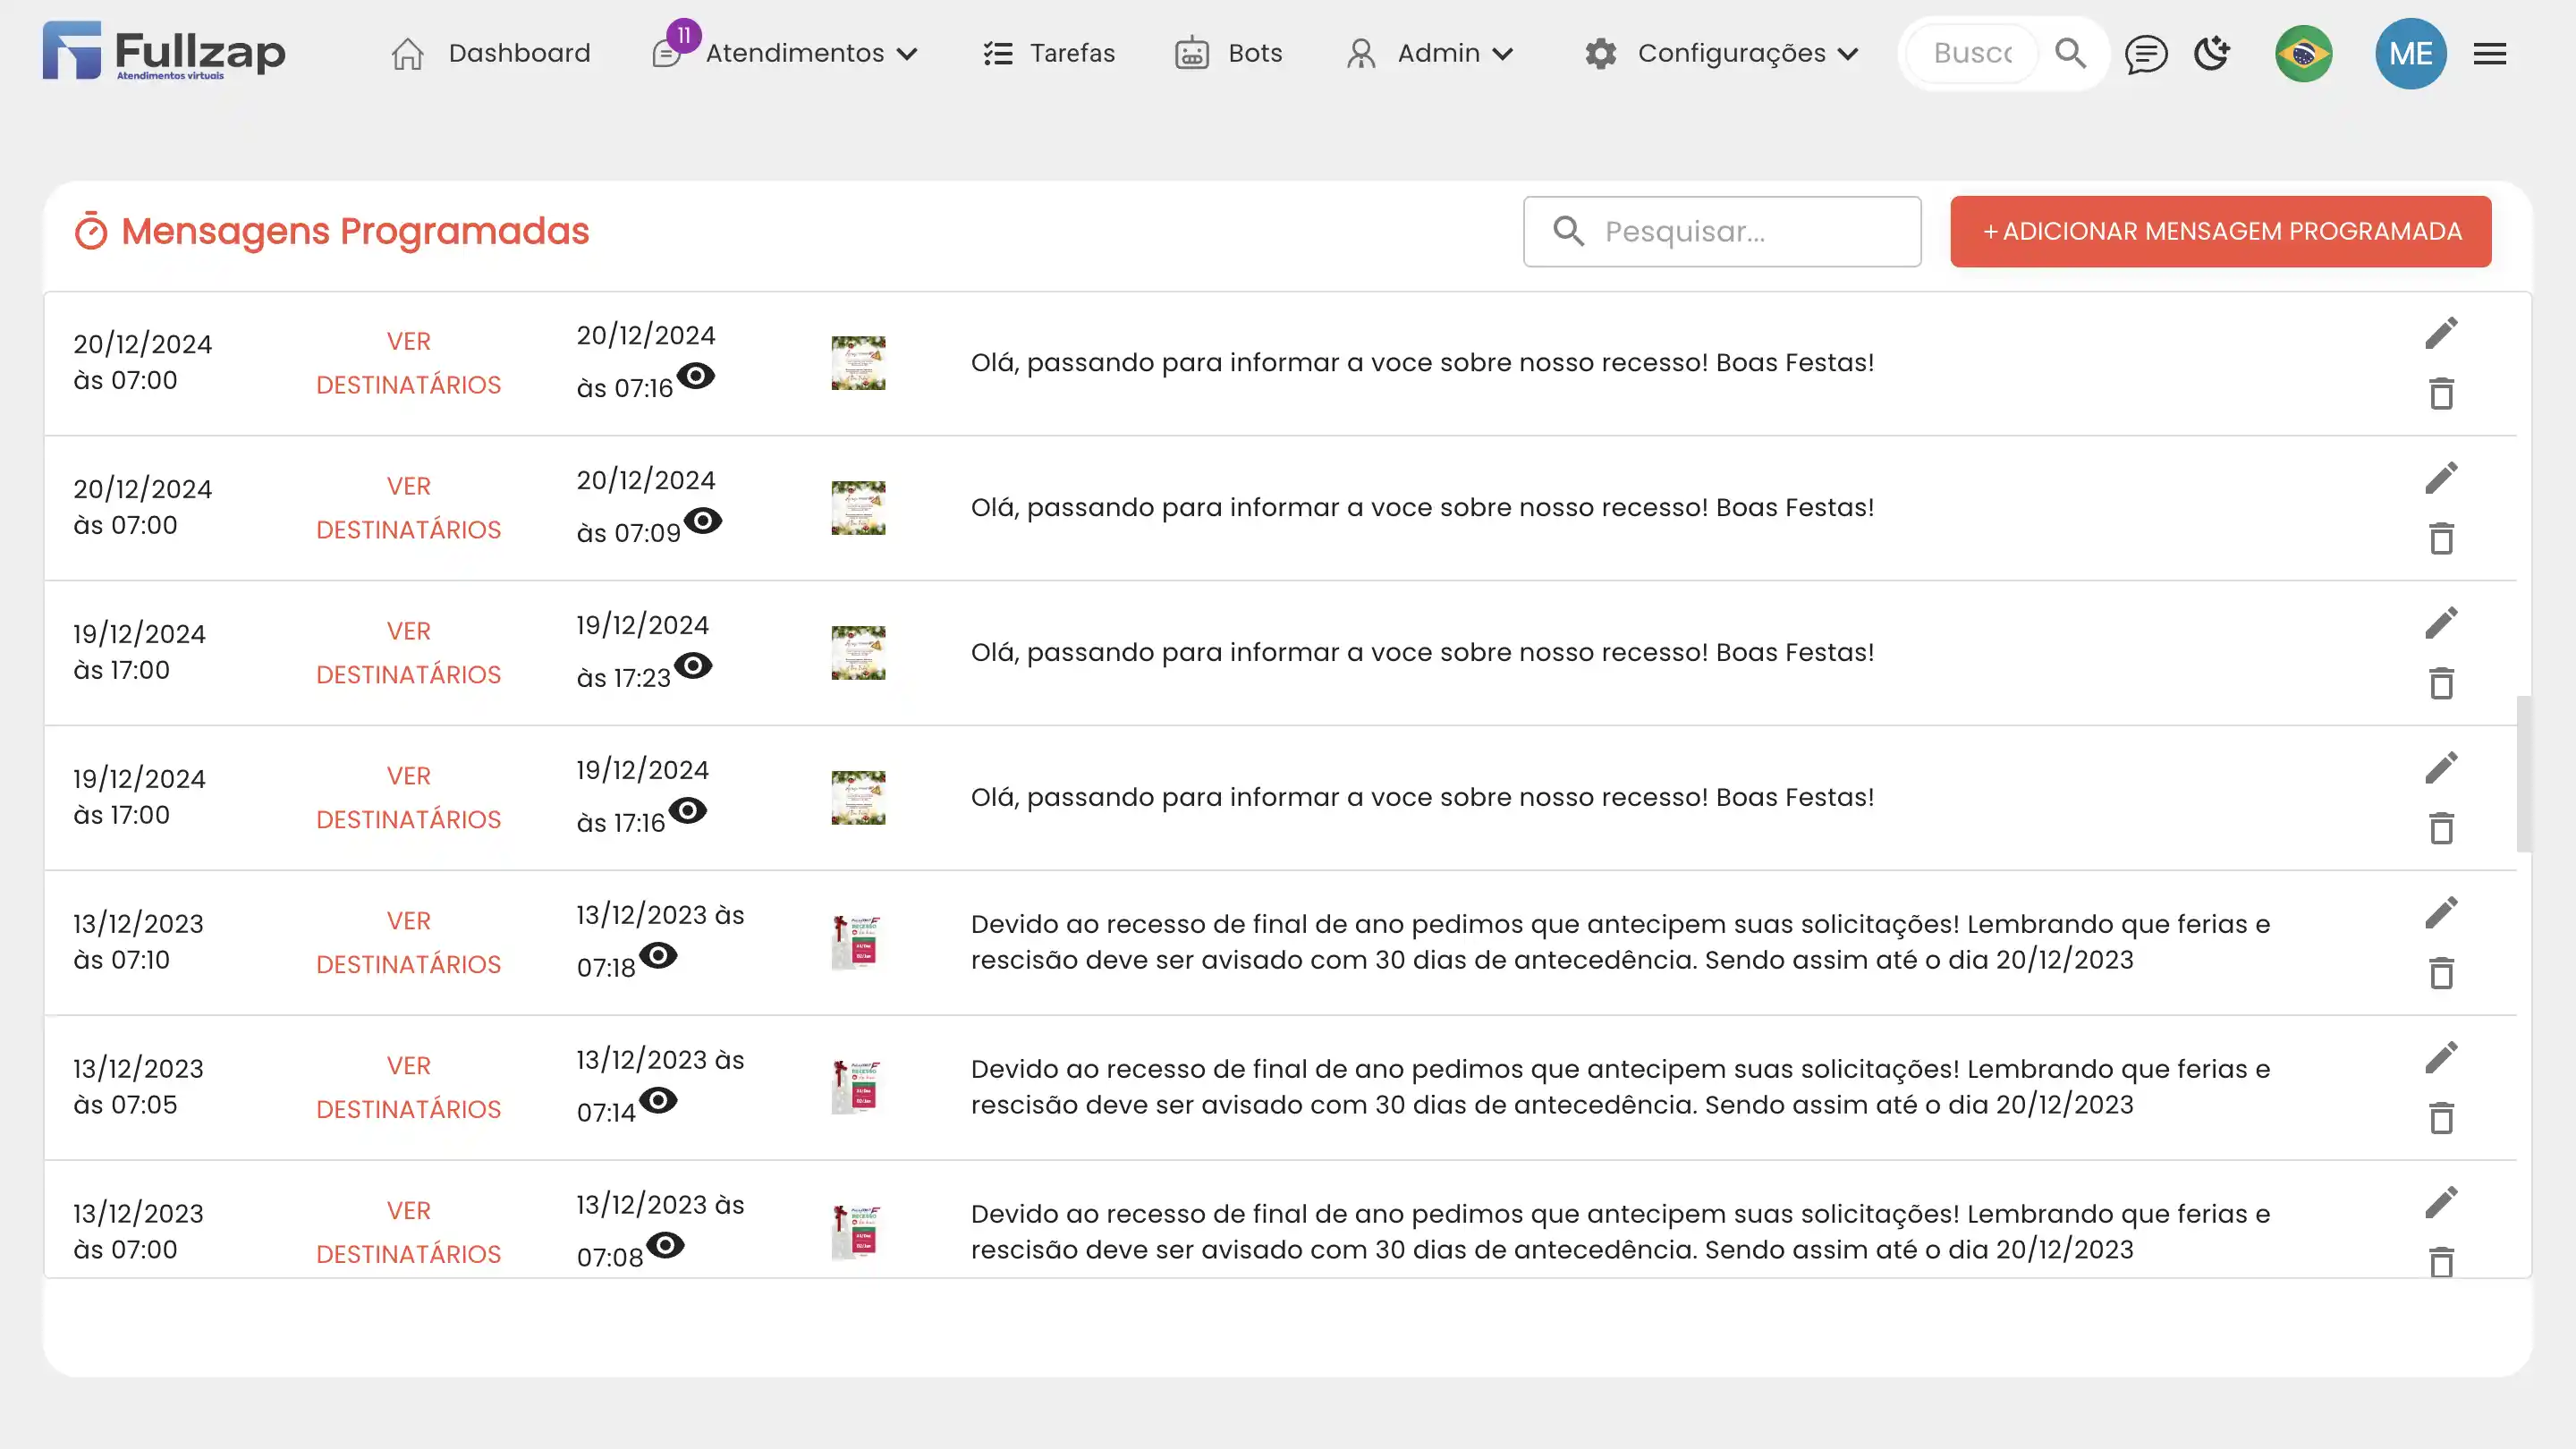2576x1449 pixels.
Task: Open the hamburger menu in top bar
Action: [x=2490, y=53]
